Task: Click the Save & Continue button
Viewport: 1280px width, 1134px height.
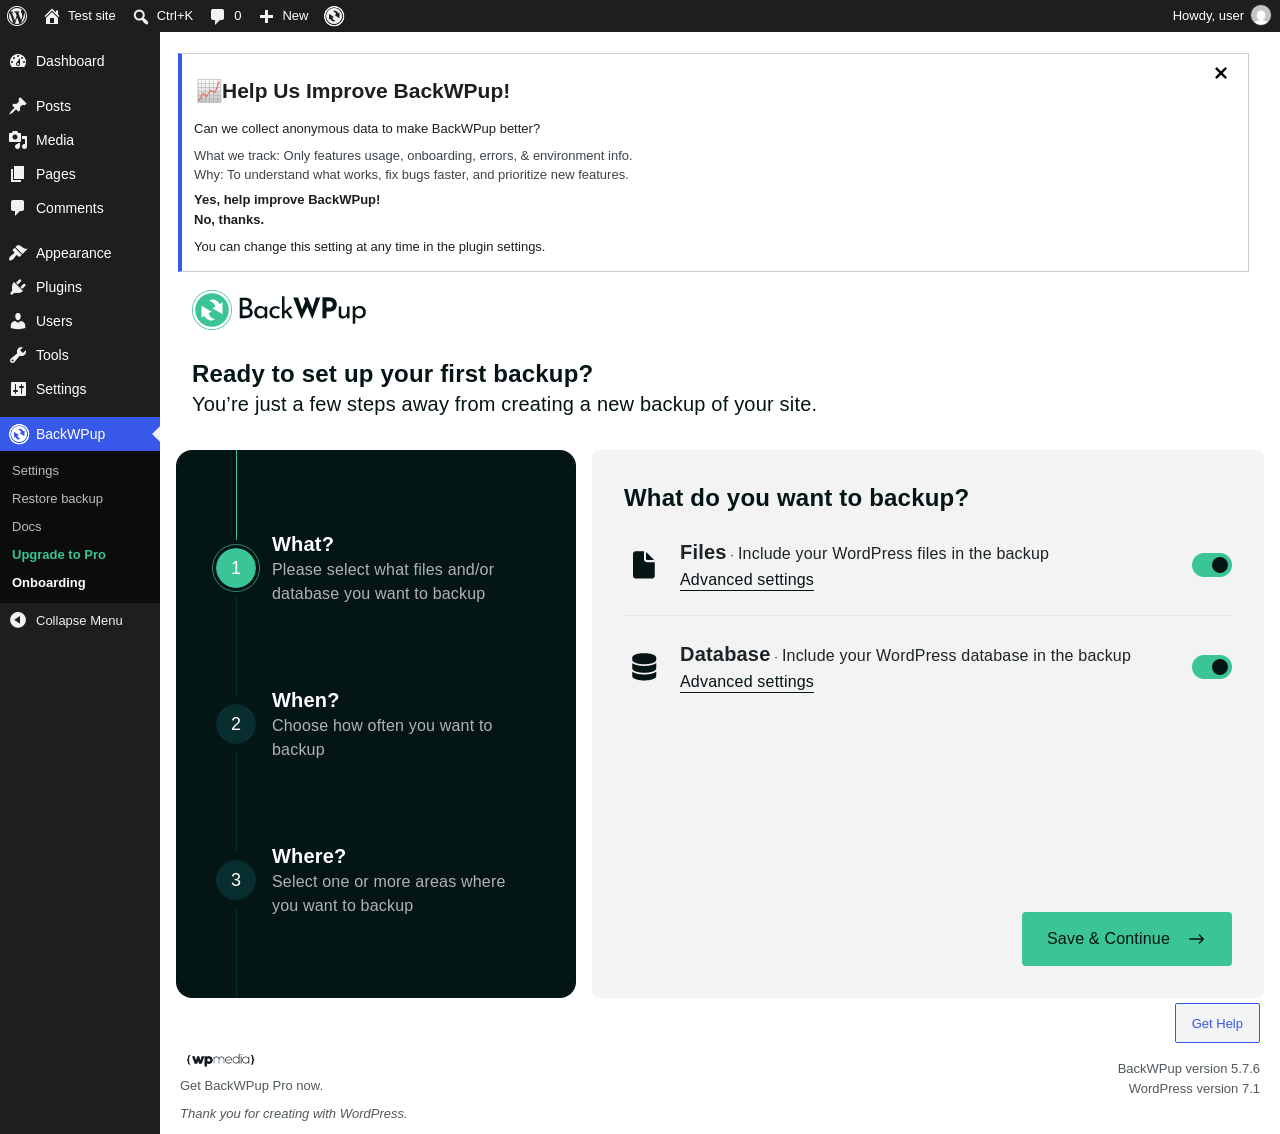Action: tap(1127, 939)
